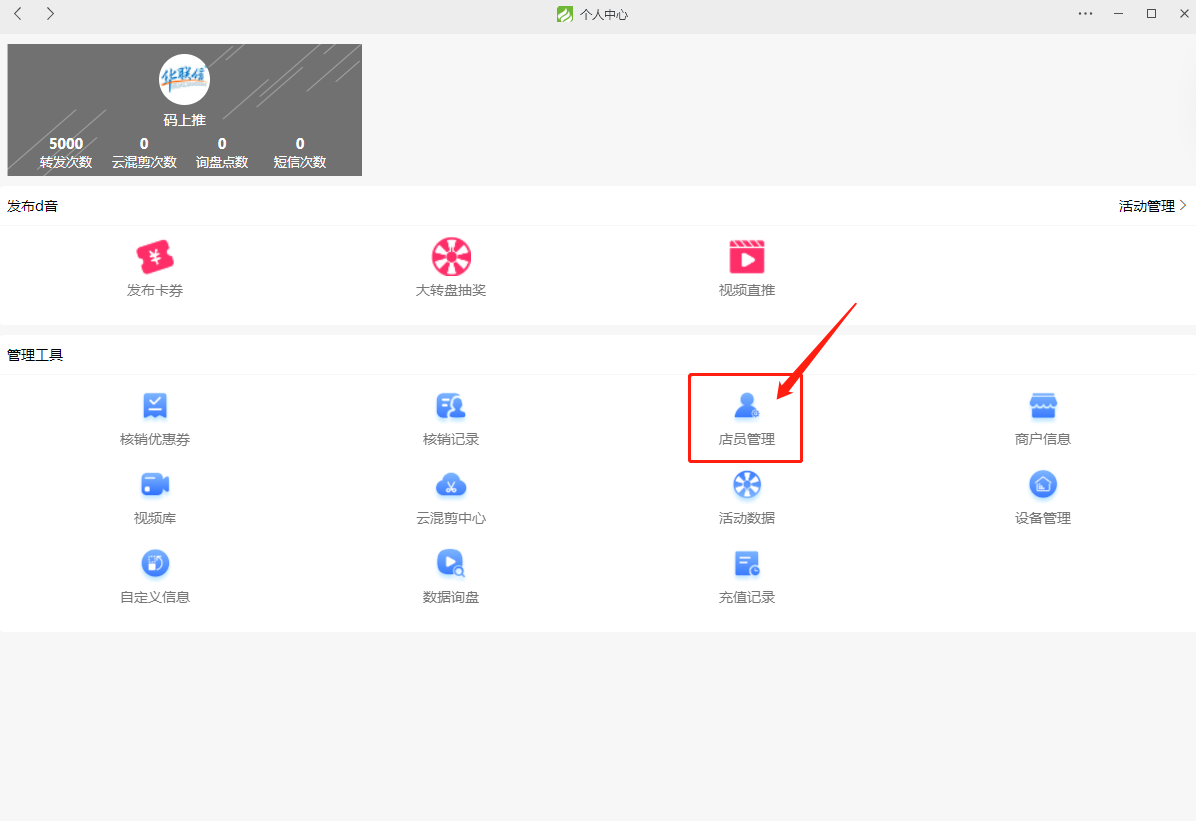Image resolution: width=1196 pixels, height=821 pixels.
Task: Go forward with the right arrow
Action: point(50,14)
